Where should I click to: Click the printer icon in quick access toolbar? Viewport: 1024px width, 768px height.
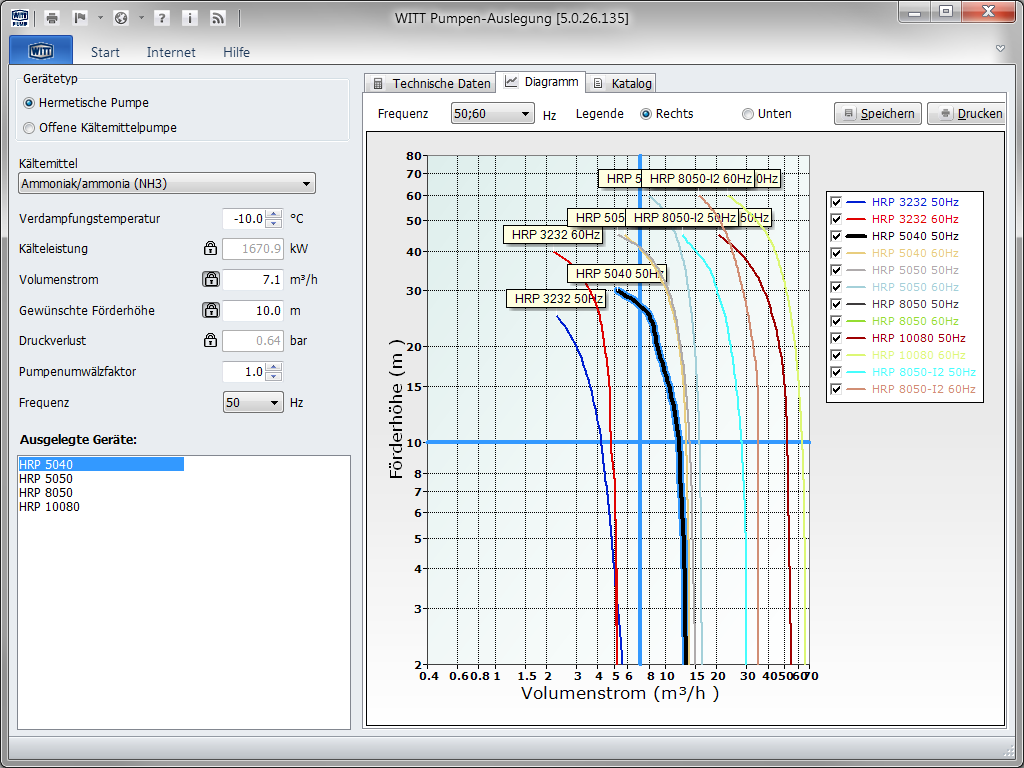(52, 18)
